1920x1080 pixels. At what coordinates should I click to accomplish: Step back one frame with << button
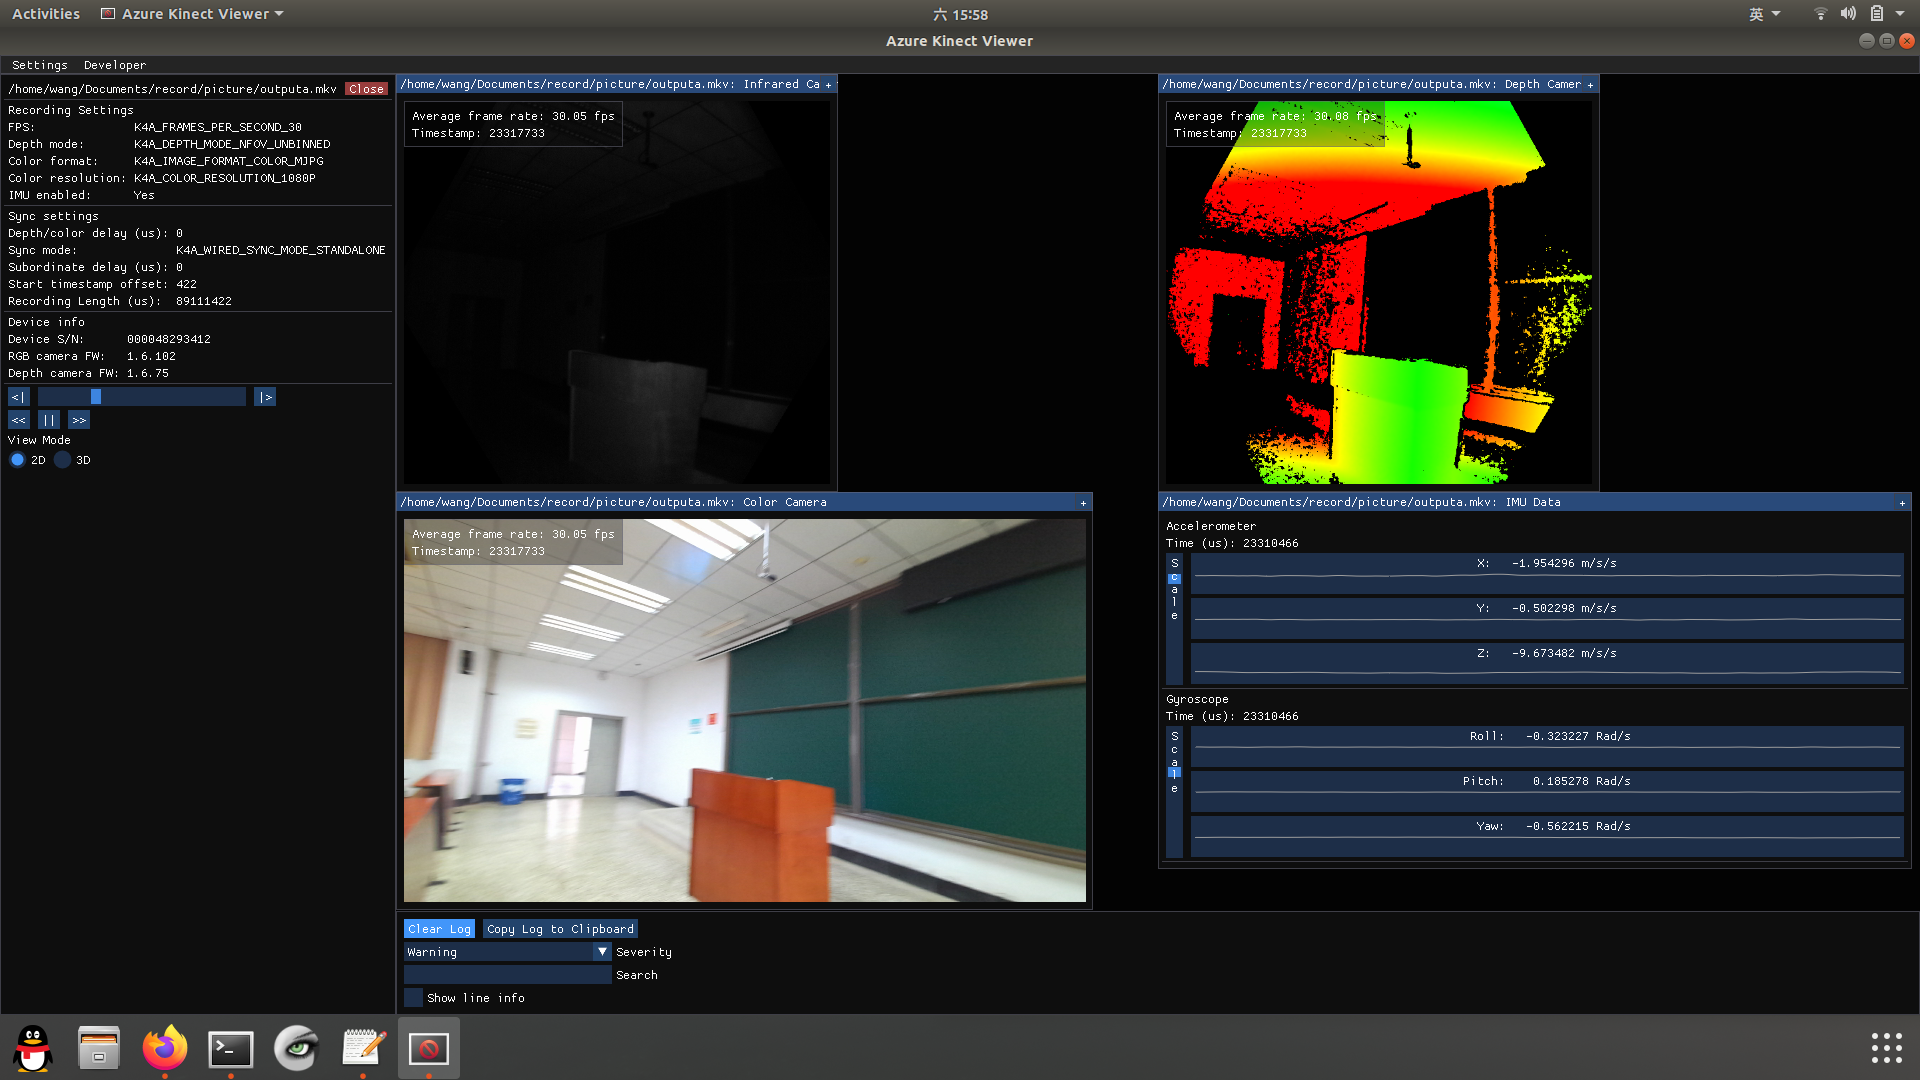(18, 419)
